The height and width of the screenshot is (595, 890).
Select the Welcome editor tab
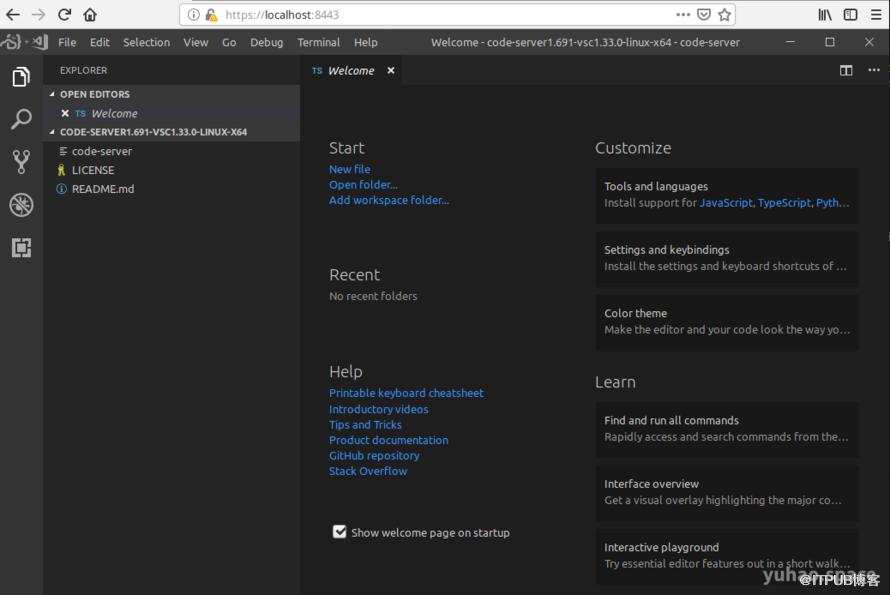pos(352,70)
